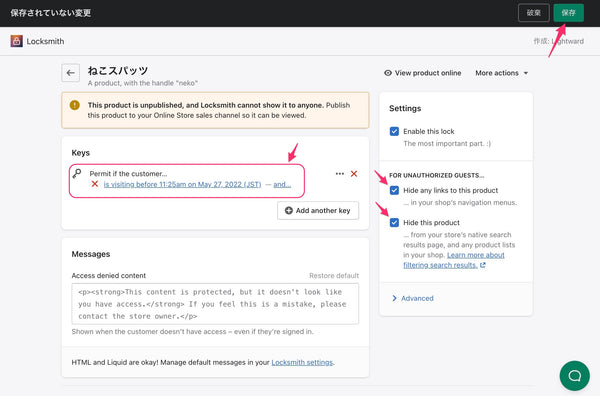Click the 'and...' condition link
The width and height of the screenshot is (600, 396).
[282, 184]
